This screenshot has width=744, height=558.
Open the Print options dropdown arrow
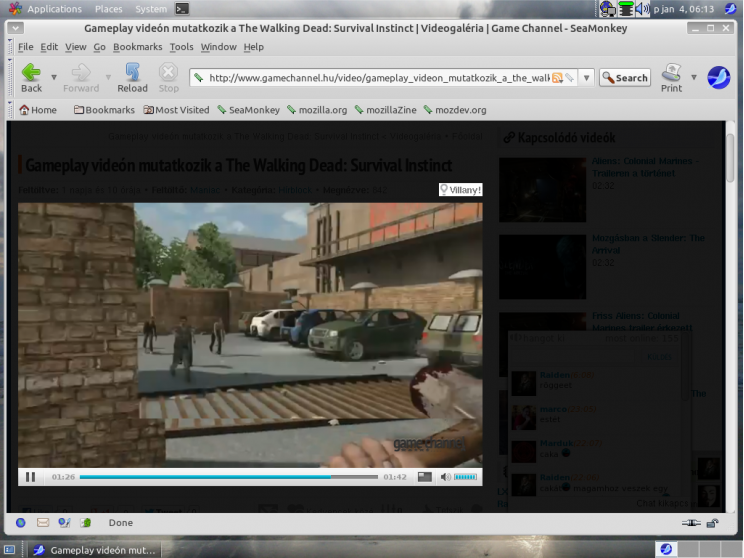coord(694,77)
